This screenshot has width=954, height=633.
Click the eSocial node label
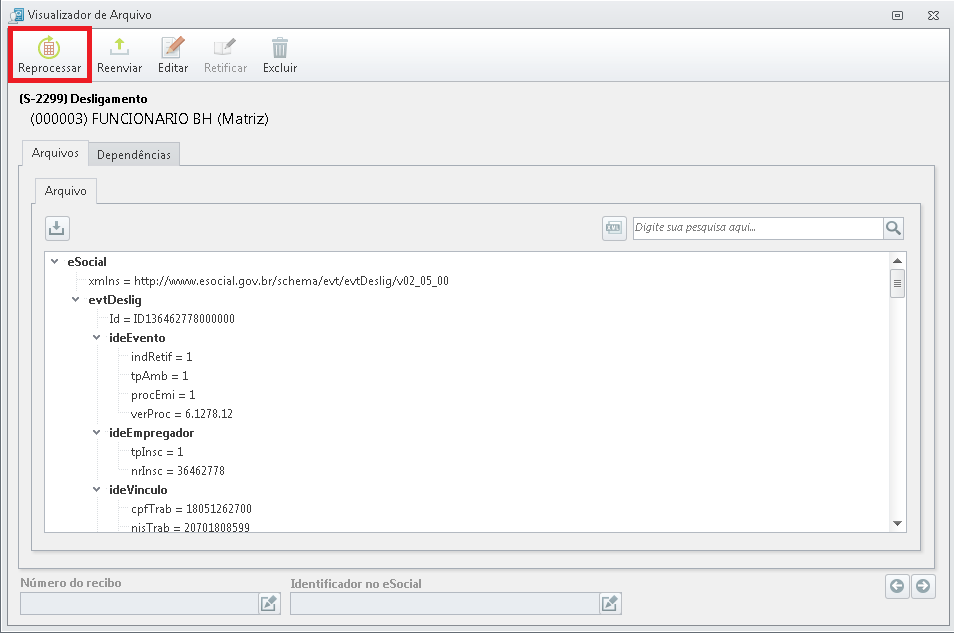point(87,262)
